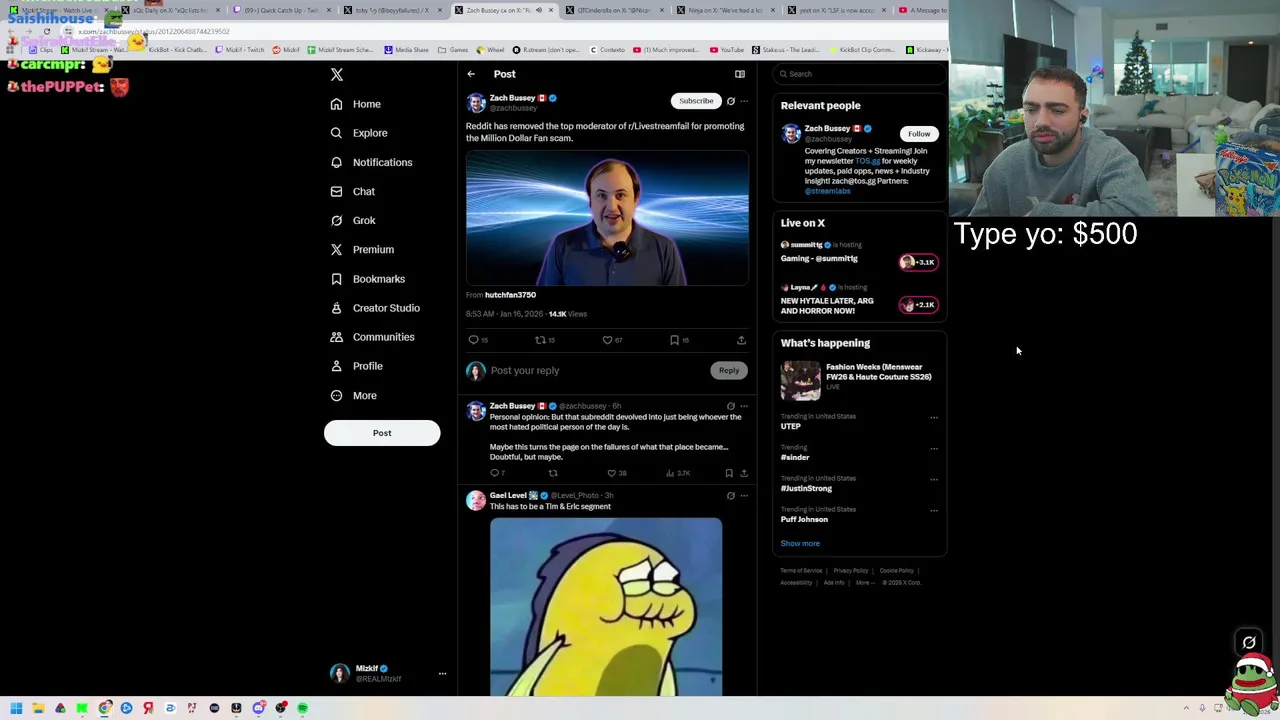Share the main post

point(741,340)
